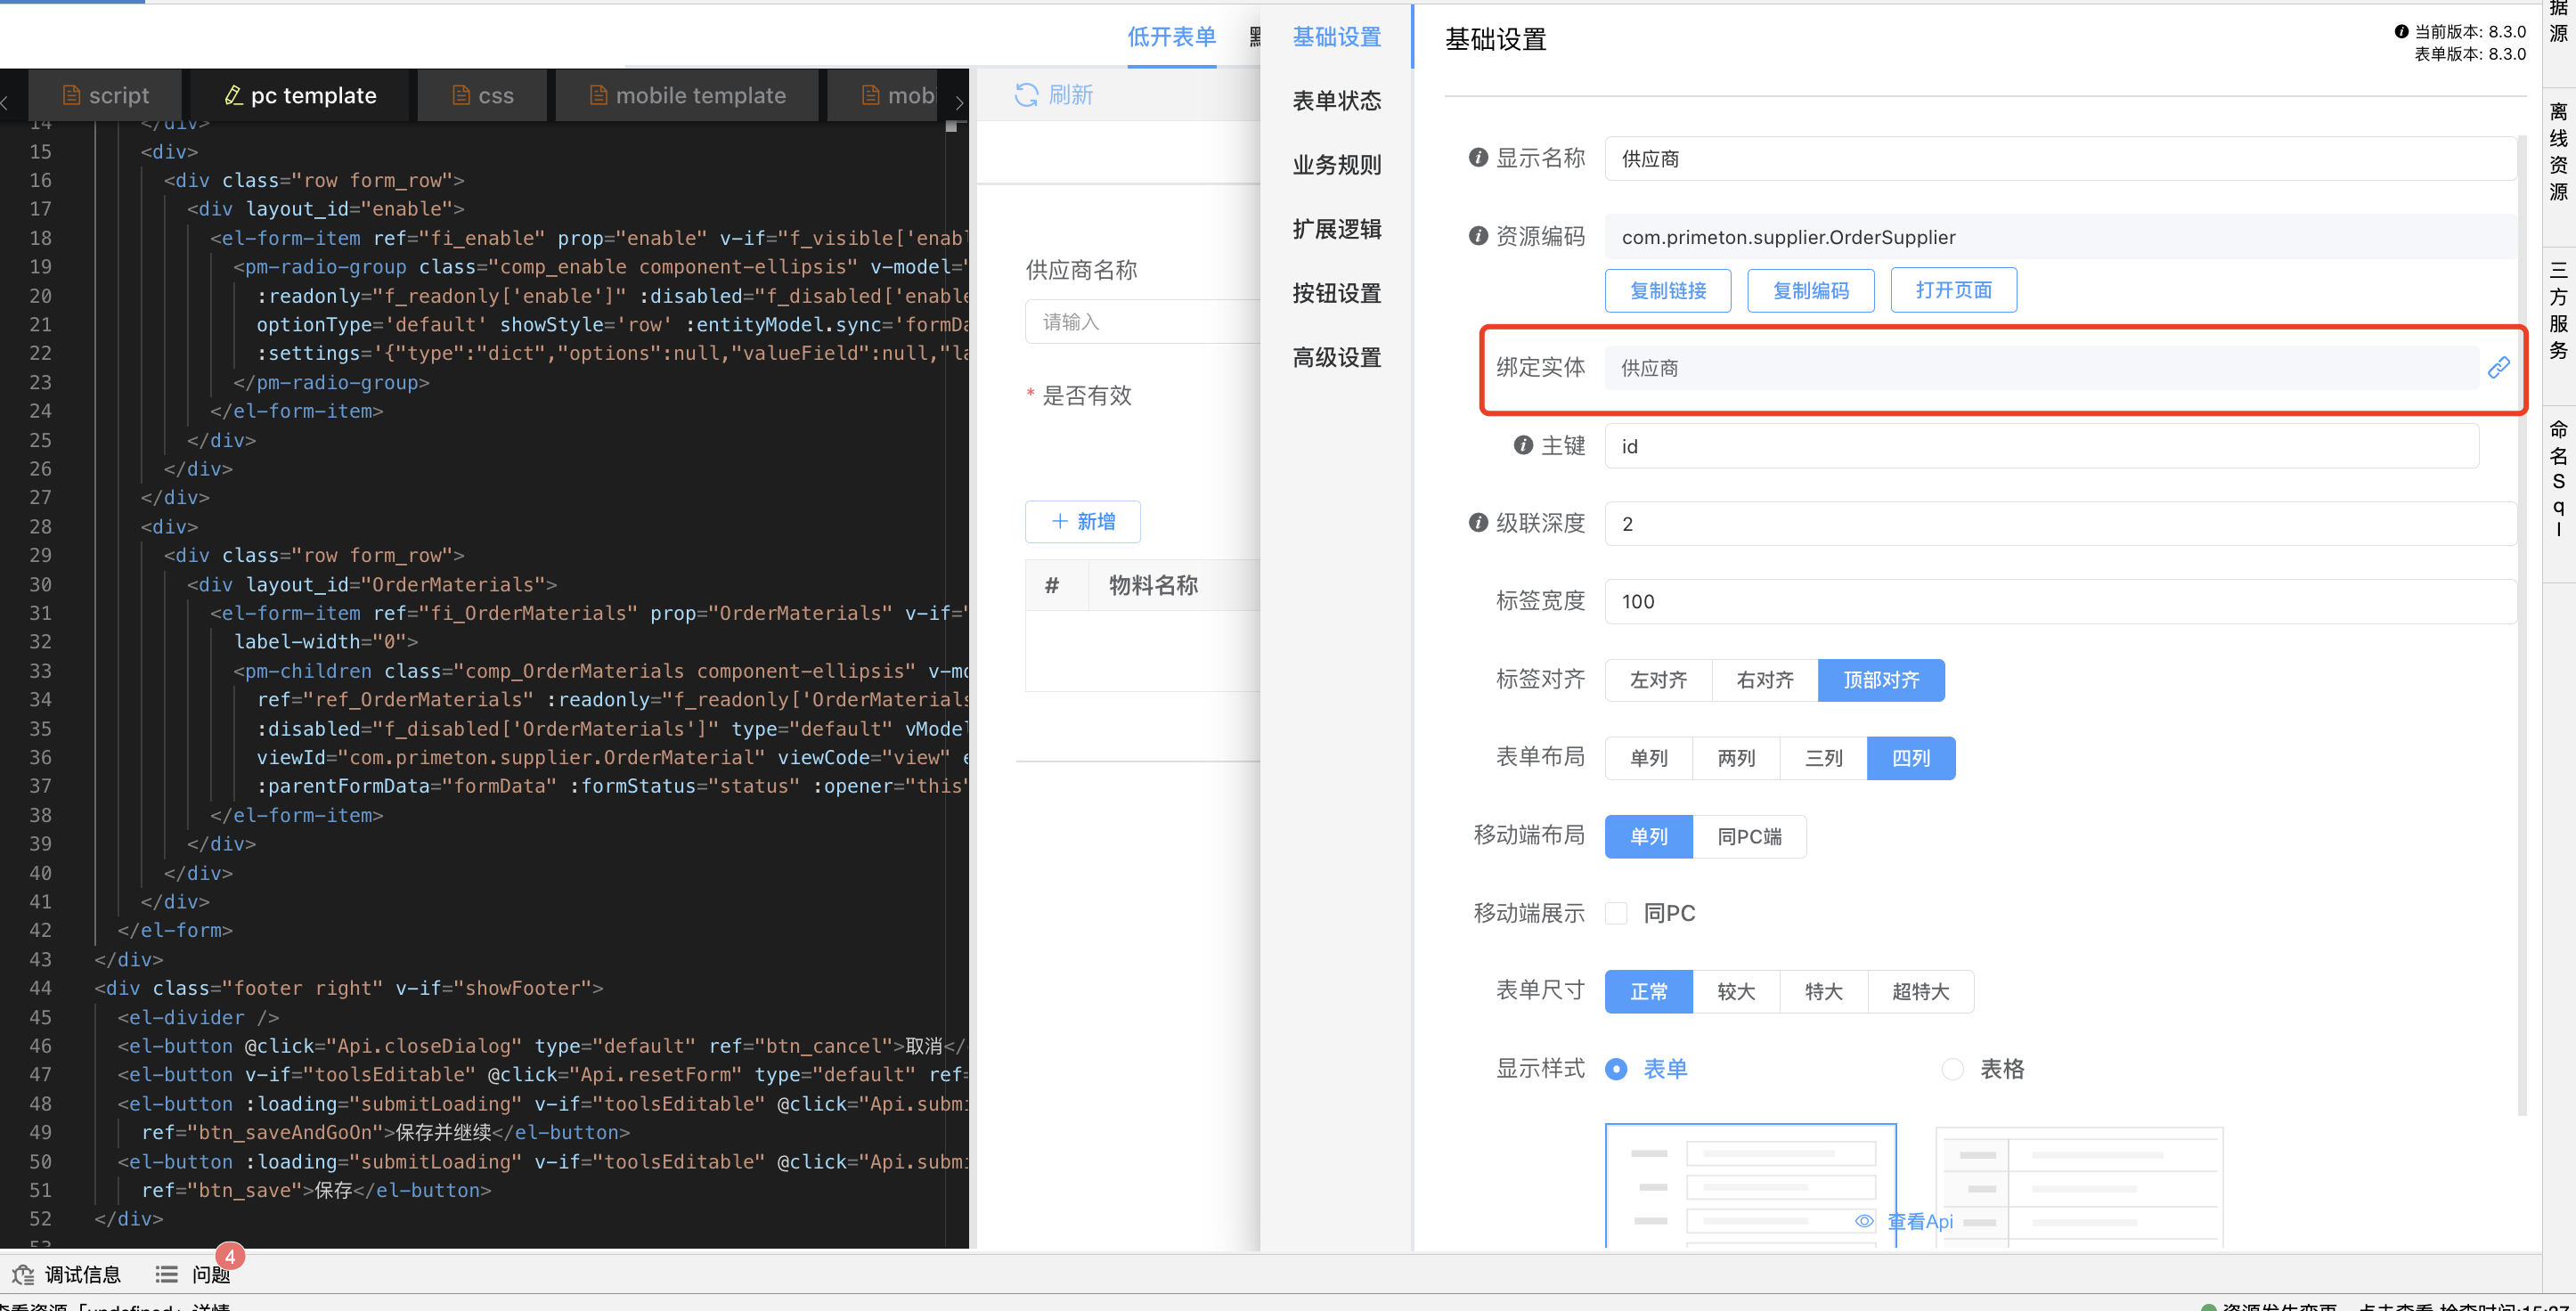The image size is (2576, 1311).
Task: Click the eye icon for 查看Api
Action: click(1864, 1221)
